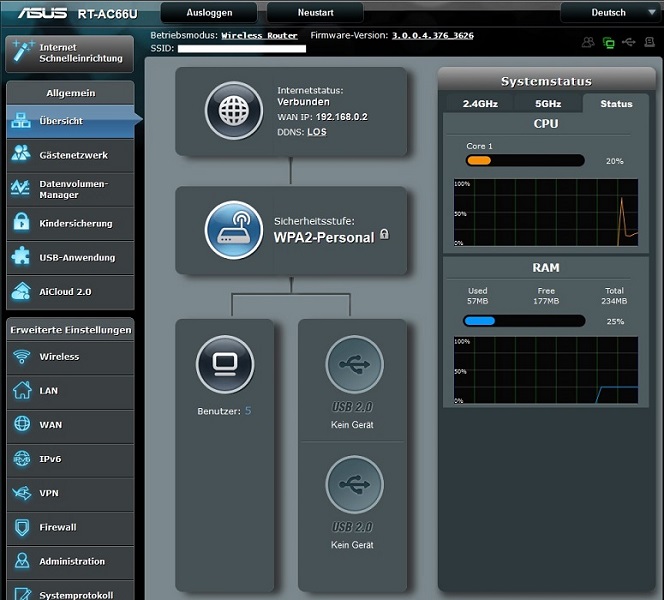This screenshot has height=600, width=664.
Task: Click the Wireless Router operating mode link
Action: pos(259,35)
